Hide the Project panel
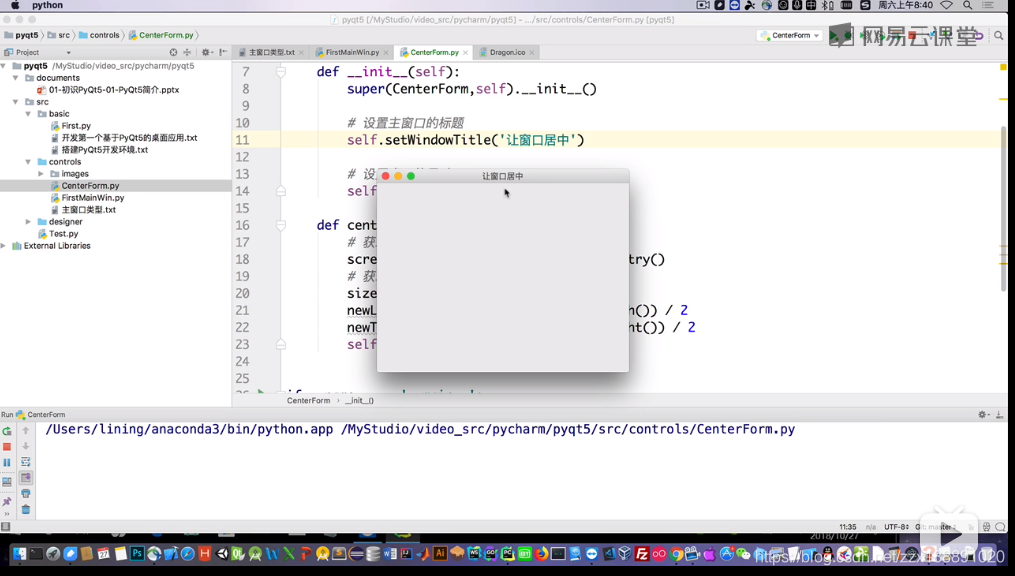 tap(223, 52)
